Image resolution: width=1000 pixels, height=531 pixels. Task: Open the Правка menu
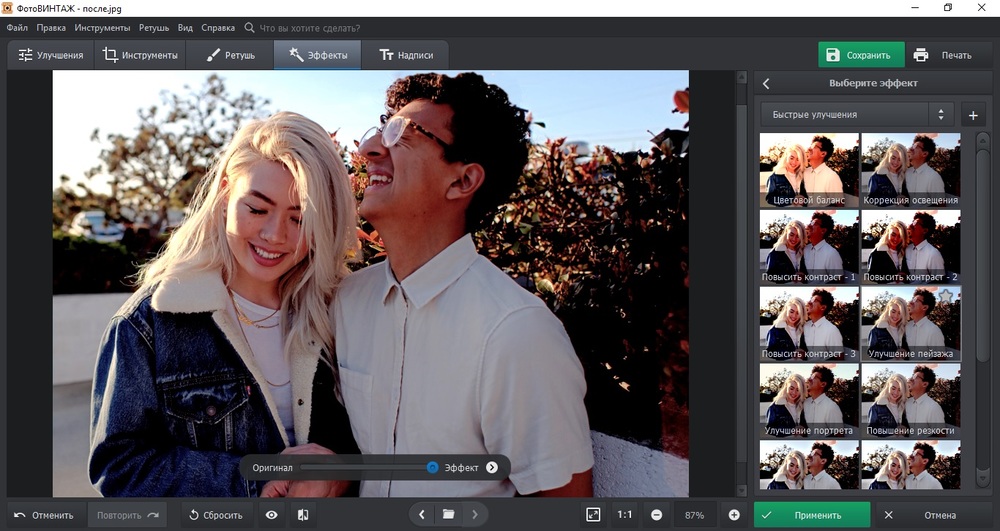[51, 28]
